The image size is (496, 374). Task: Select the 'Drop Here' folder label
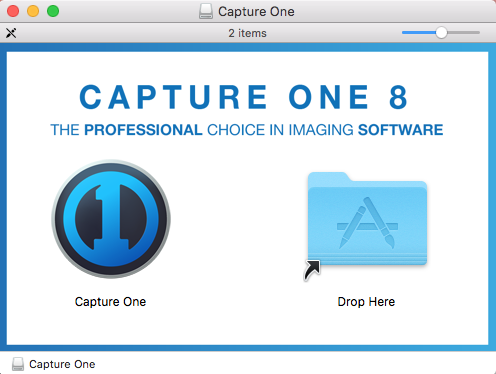[x=366, y=302]
